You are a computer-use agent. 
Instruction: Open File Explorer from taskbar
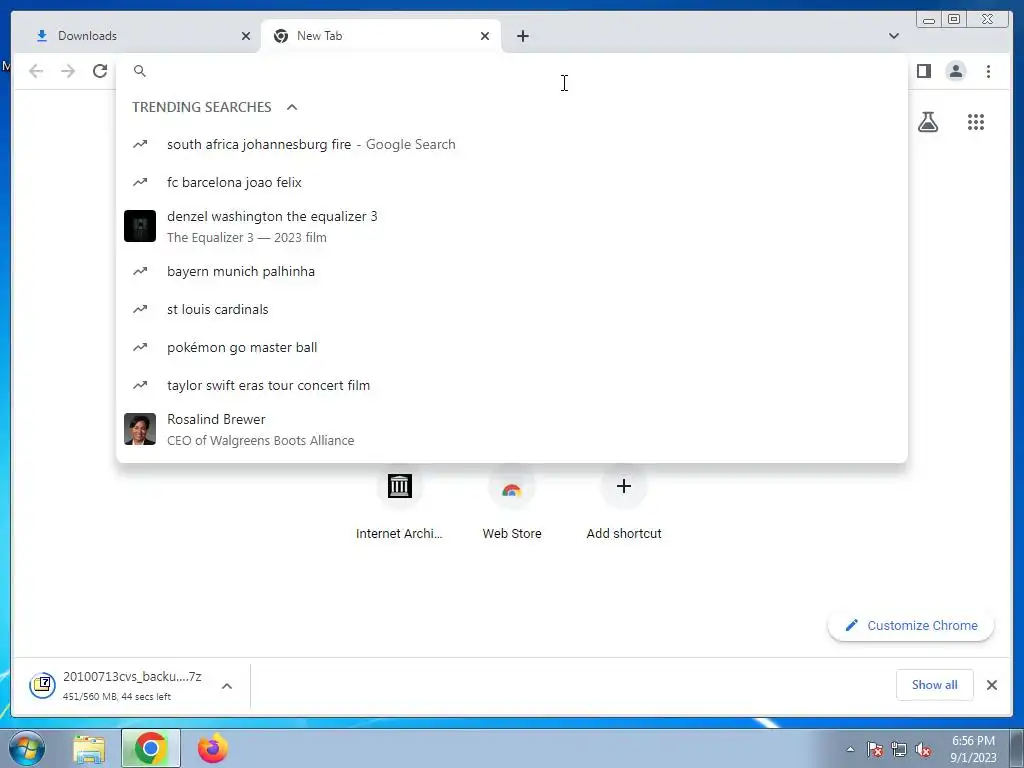point(89,749)
